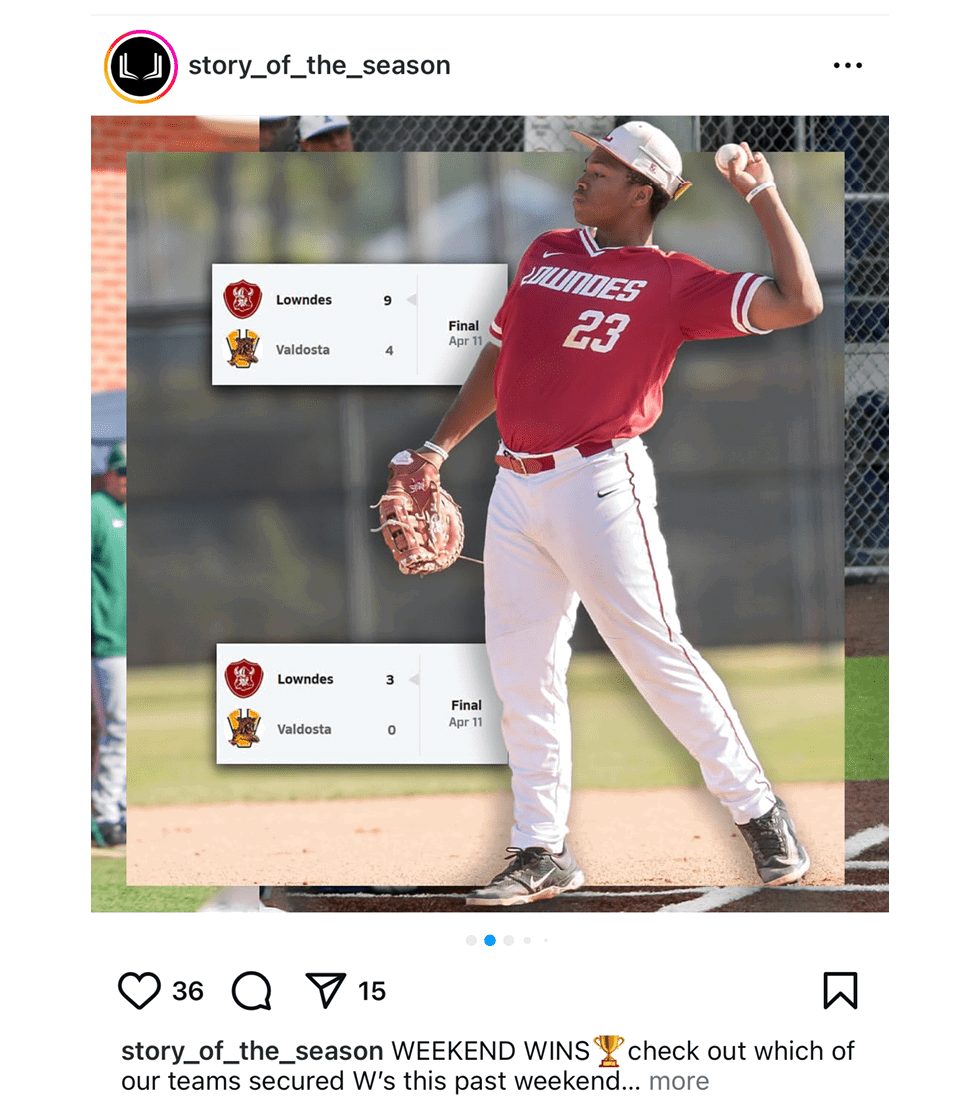
Task: Click the 36 likes count
Action: [x=188, y=991]
